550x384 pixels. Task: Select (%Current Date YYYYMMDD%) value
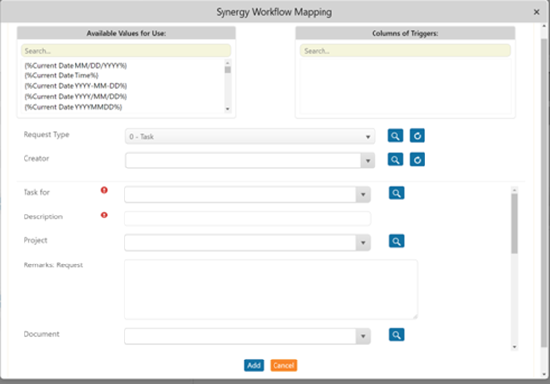pyautogui.click(x=73, y=107)
